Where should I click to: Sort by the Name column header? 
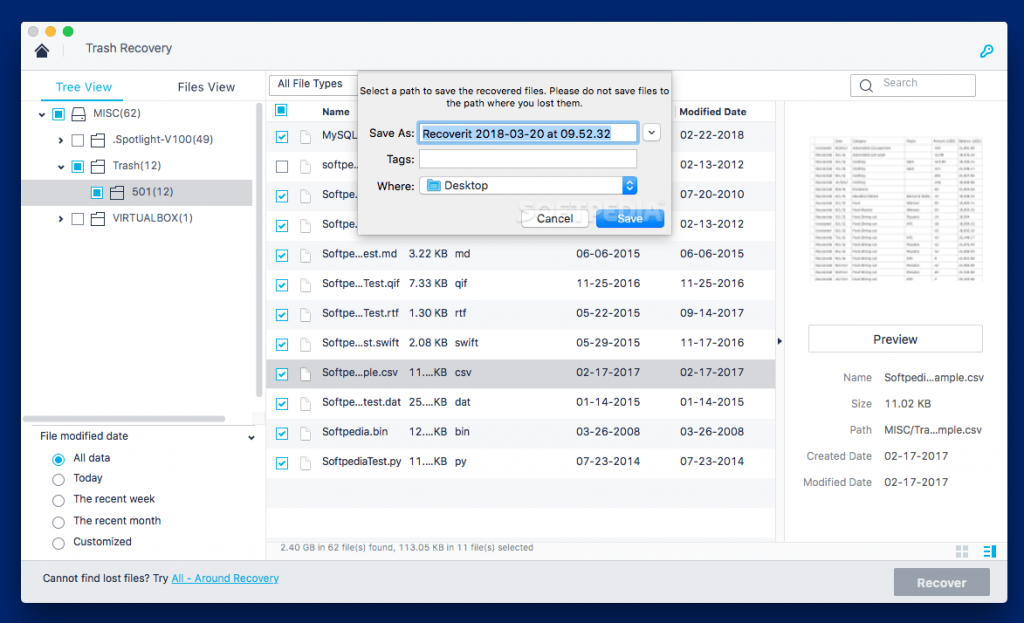click(336, 112)
